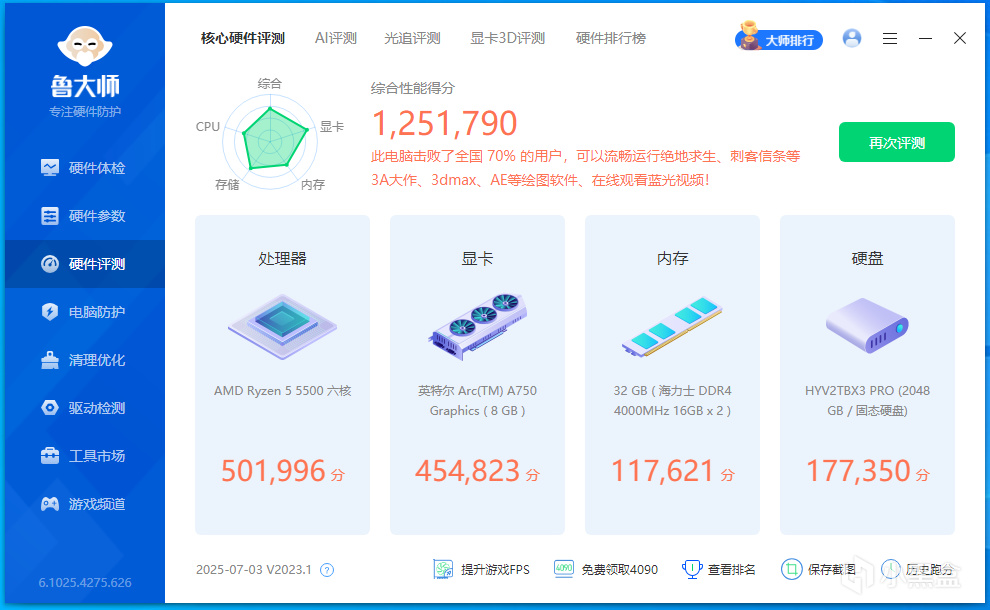Click the disk score 177,350
Screen dimensions: 990x610
[858, 471]
